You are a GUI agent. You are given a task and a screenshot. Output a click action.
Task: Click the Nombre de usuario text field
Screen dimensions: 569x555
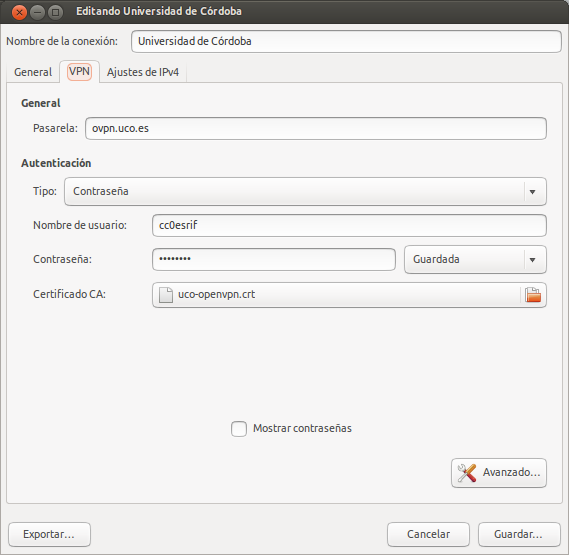point(349,225)
